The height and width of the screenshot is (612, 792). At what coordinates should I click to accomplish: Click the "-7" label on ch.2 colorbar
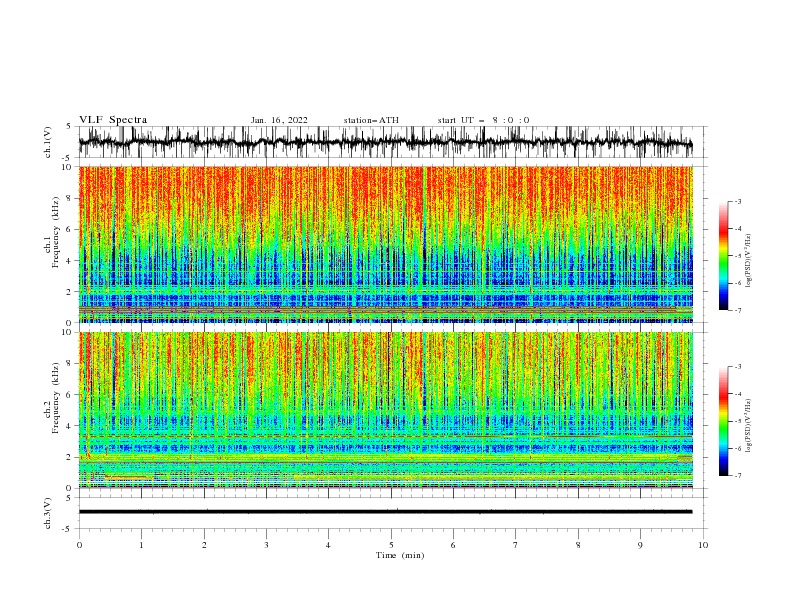(x=737, y=476)
